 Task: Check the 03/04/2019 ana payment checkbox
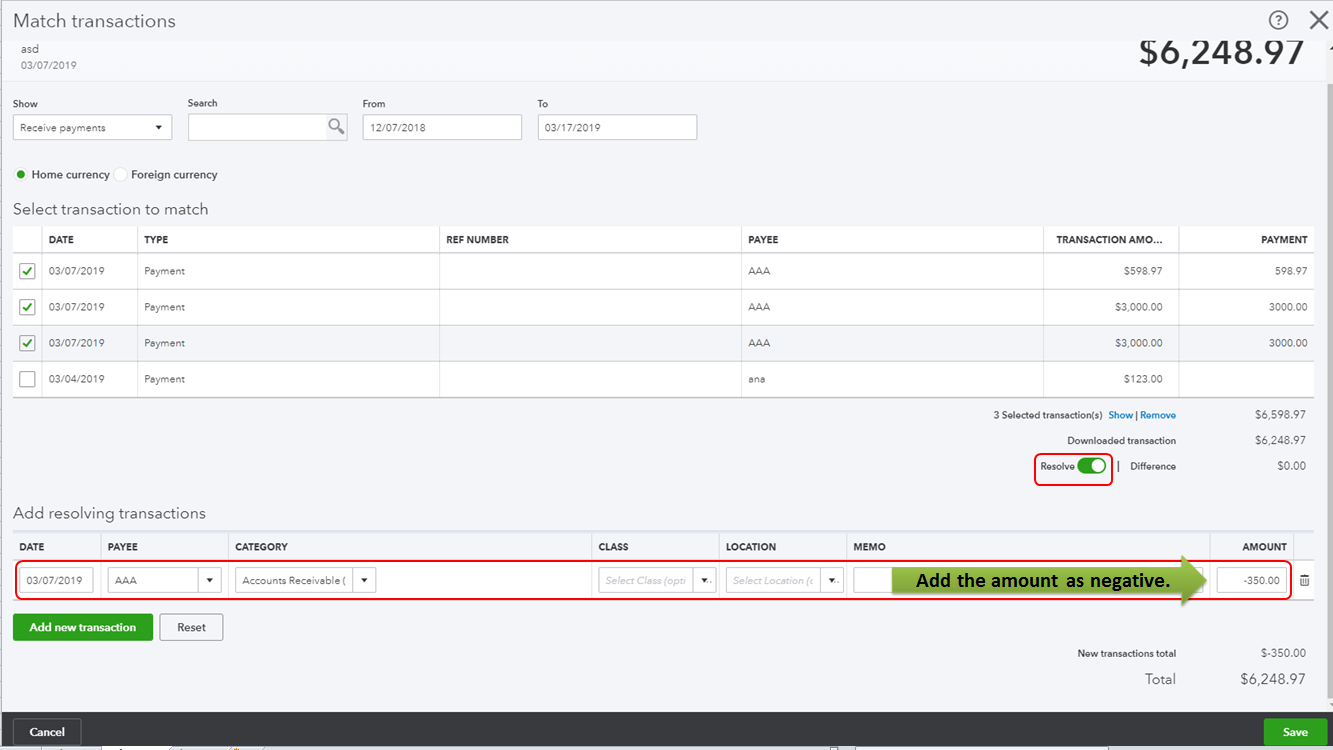tap(27, 378)
